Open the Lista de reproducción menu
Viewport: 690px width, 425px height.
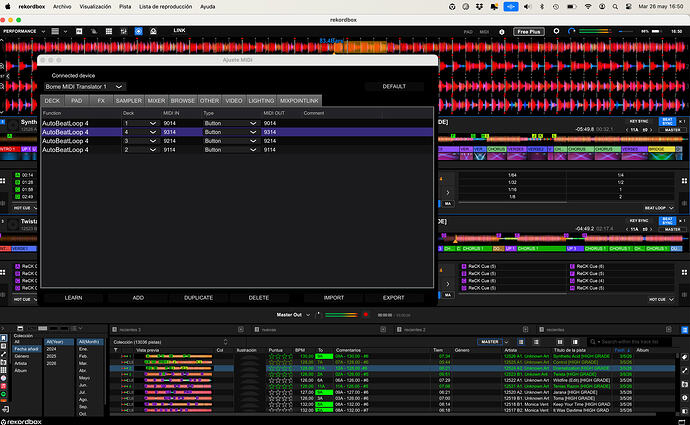coord(165,7)
